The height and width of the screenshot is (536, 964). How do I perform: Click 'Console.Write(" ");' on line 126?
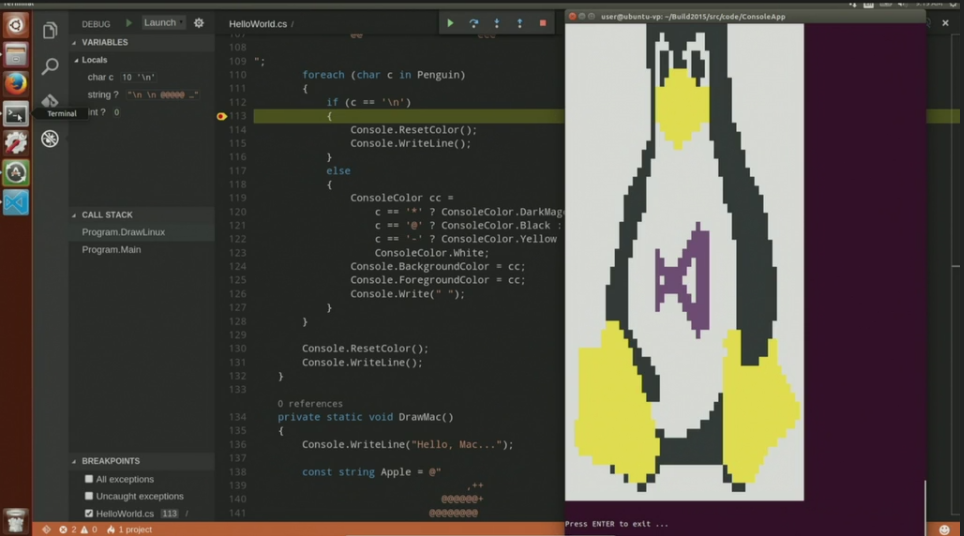408,294
